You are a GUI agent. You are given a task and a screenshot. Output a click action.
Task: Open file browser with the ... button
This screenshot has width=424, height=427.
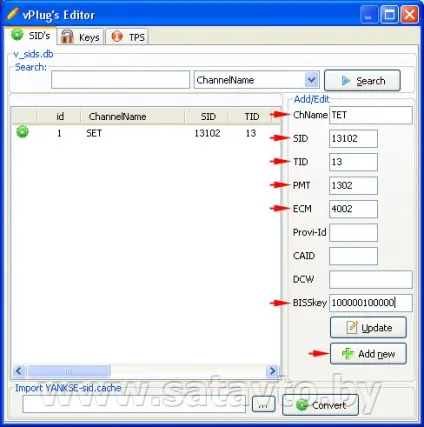coord(263,405)
